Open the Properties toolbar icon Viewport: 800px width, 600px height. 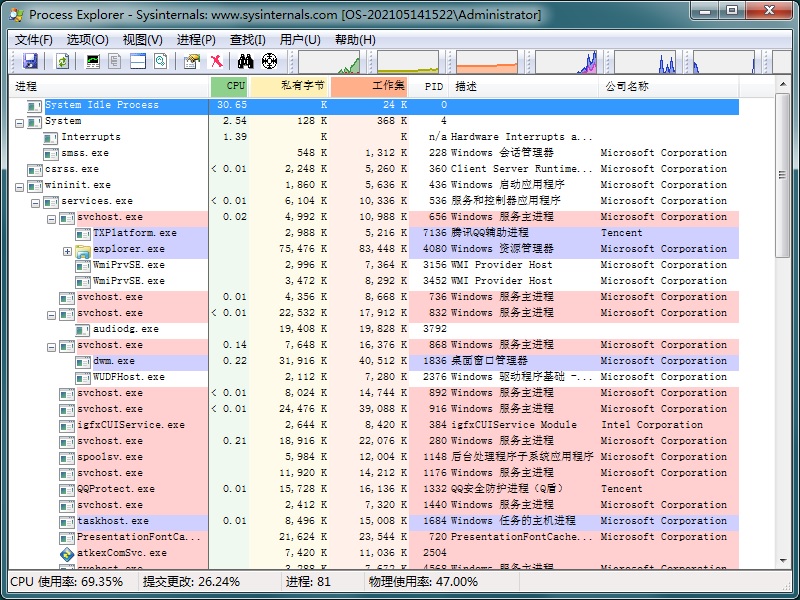(x=192, y=61)
